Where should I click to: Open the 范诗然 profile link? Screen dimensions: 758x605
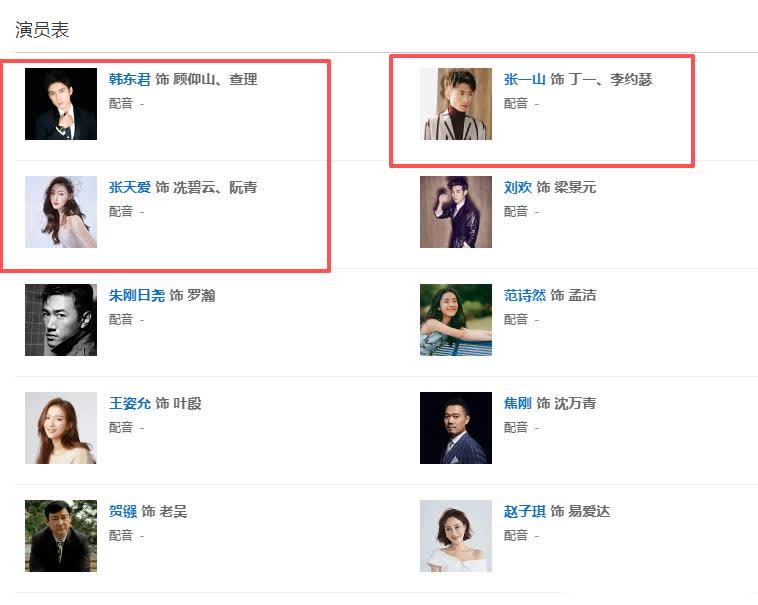[x=524, y=296]
